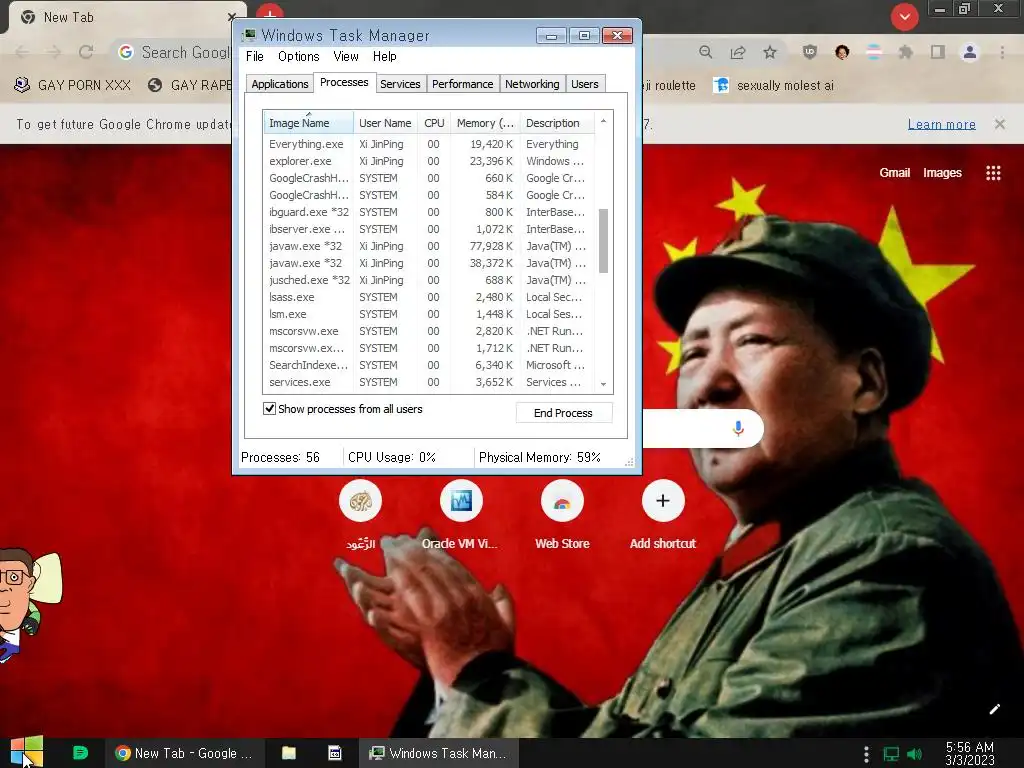The width and height of the screenshot is (1024, 768).
Task: Click the round face avatar extension icon
Action: point(842,52)
